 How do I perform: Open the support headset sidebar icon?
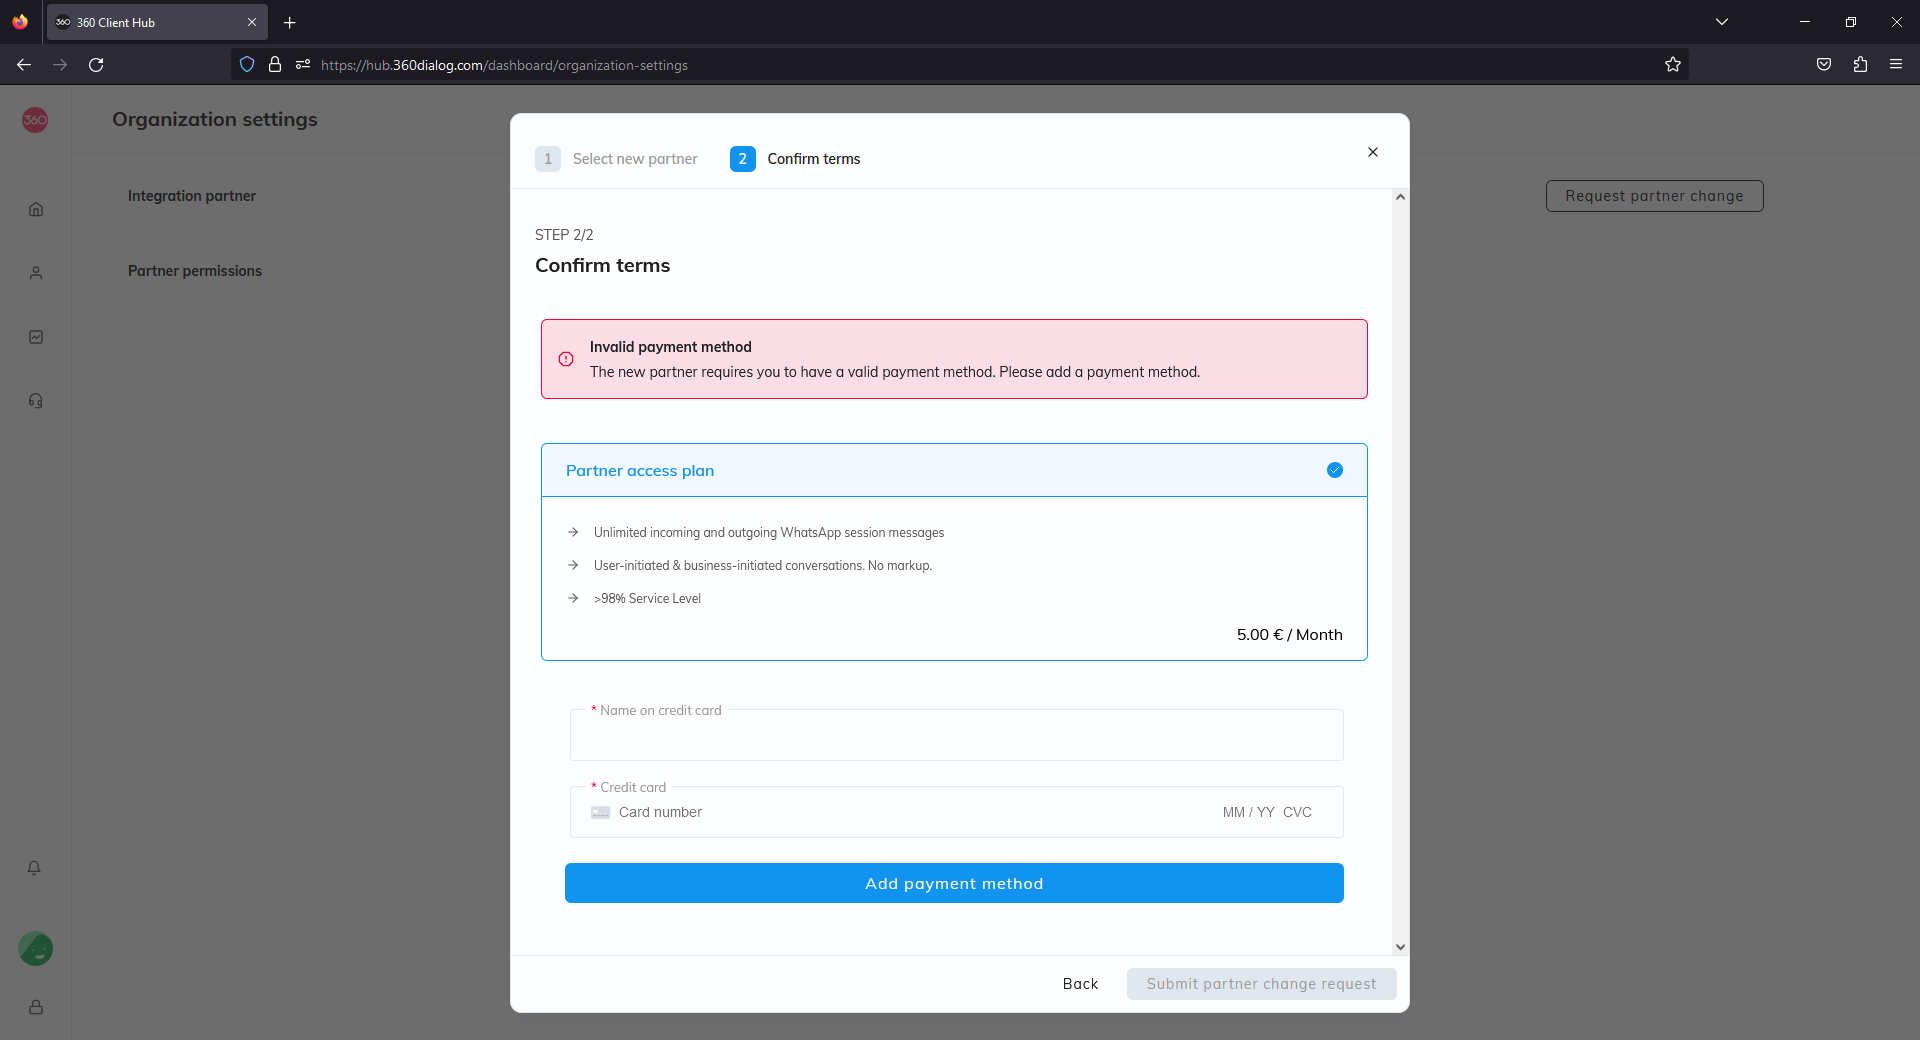tap(36, 401)
